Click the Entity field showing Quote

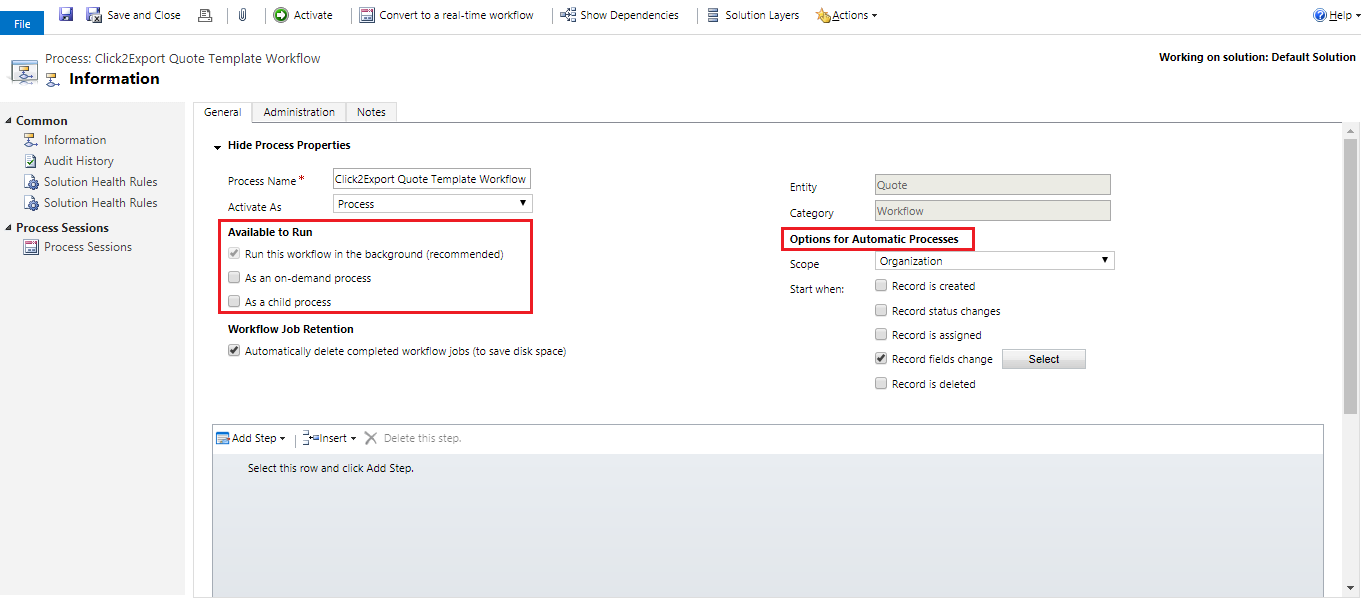993,185
